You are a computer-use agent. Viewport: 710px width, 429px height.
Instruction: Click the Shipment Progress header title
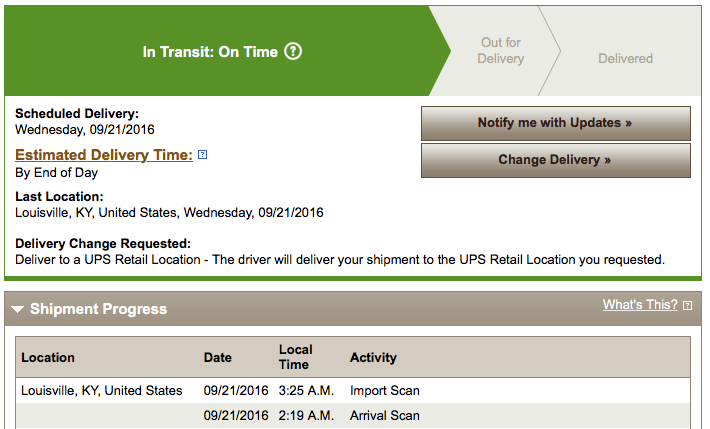click(98, 309)
